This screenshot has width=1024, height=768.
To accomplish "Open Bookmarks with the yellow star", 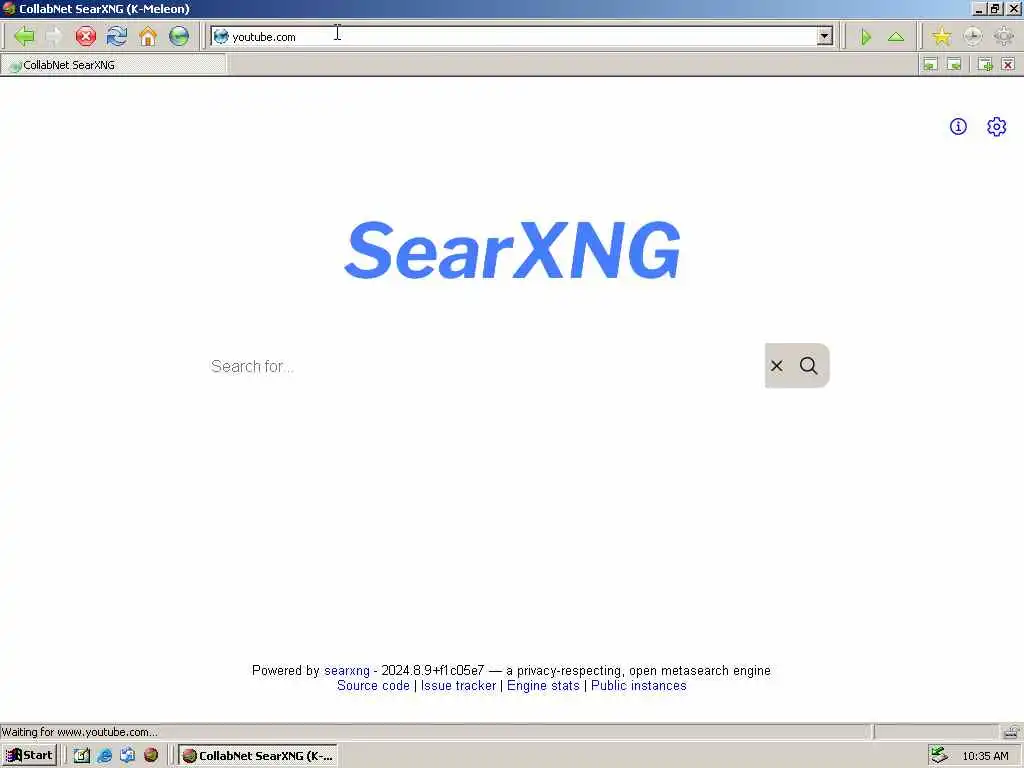I will [942, 36].
